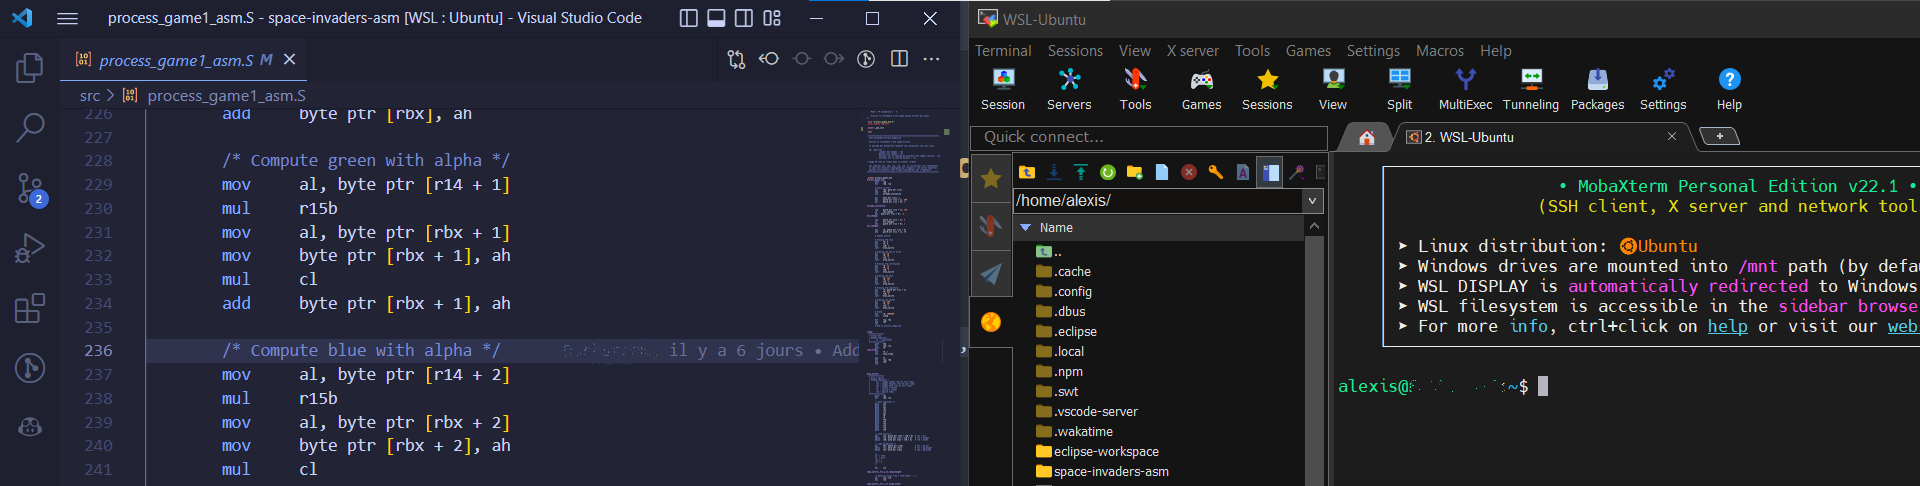
Task: Open the /home/alexis/ path dropdown
Action: pos(1312,201)
